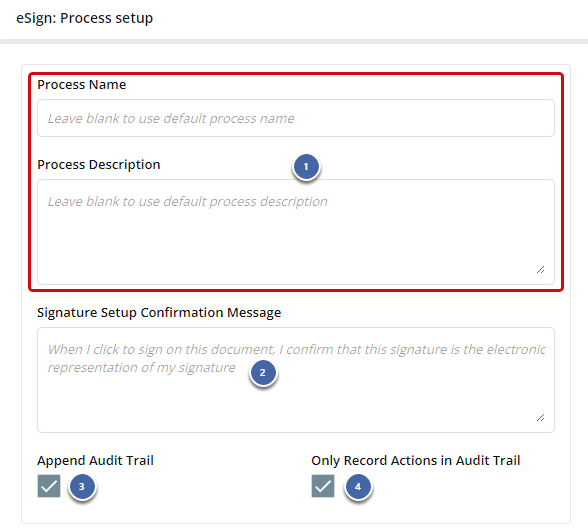Viewport: 588px width, 531px height.
Task: Click the eSign: Process setup heading
Action: coord(84,18)
